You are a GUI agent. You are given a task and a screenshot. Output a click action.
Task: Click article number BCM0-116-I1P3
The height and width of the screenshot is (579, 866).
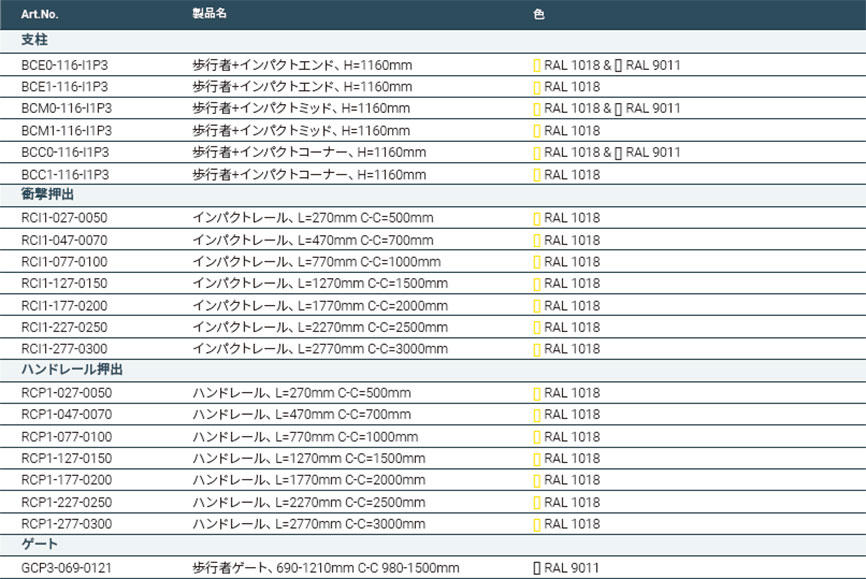tap(66, 108)
